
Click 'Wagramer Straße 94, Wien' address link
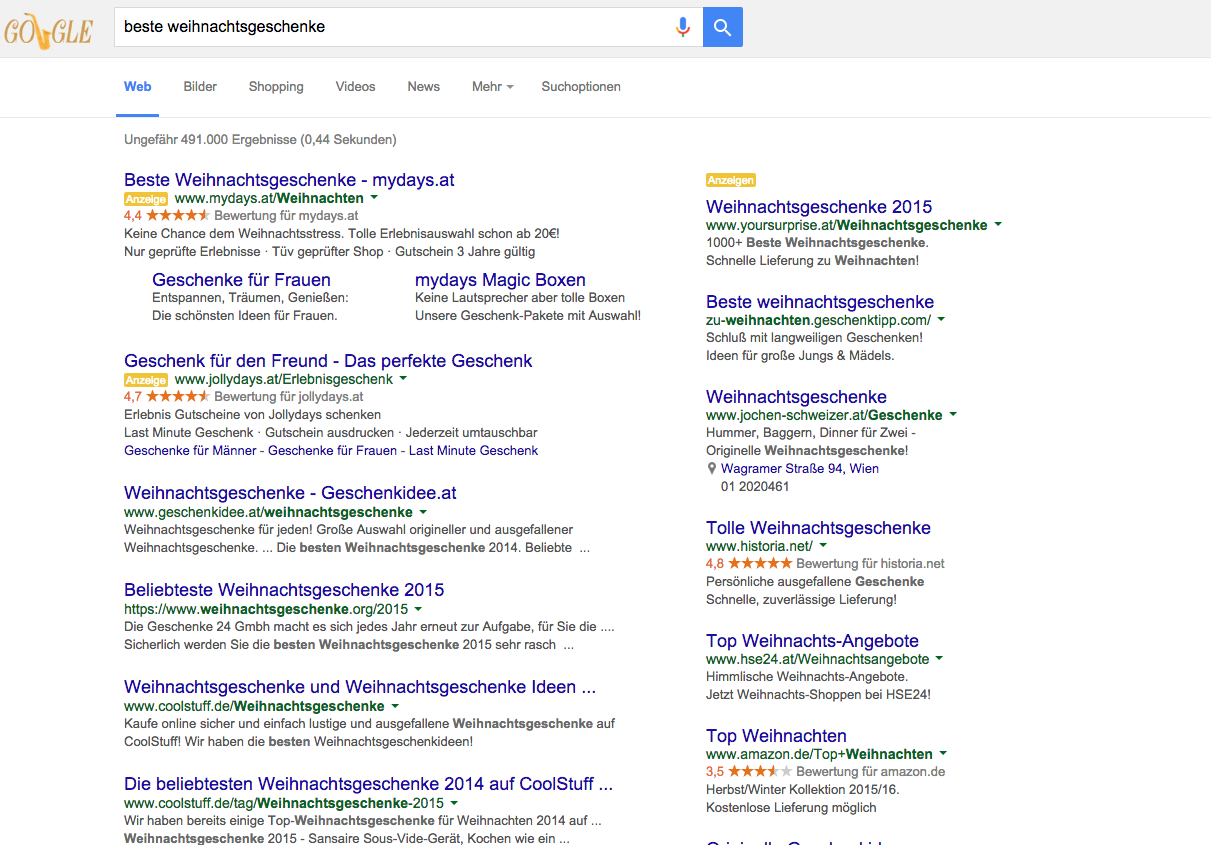800,469
